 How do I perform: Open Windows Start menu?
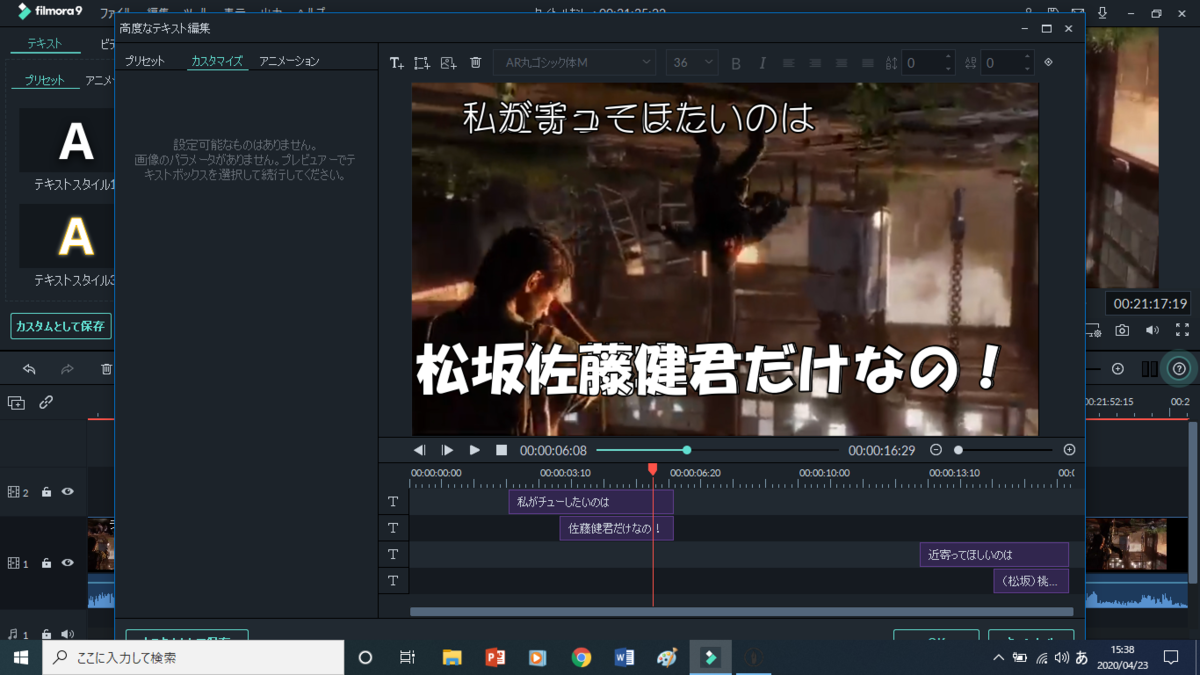pyautogui.click(x=20, y=657)
